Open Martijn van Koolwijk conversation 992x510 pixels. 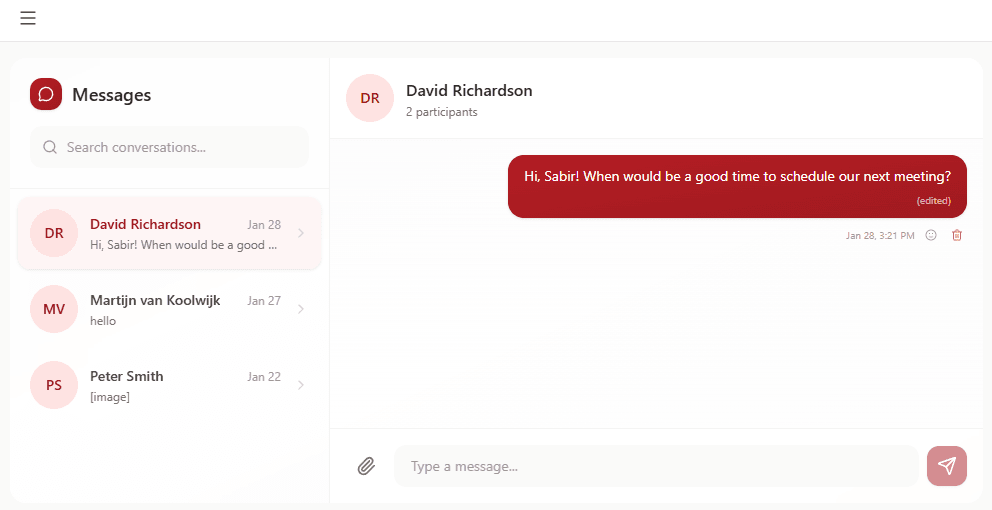coord(155,300)
